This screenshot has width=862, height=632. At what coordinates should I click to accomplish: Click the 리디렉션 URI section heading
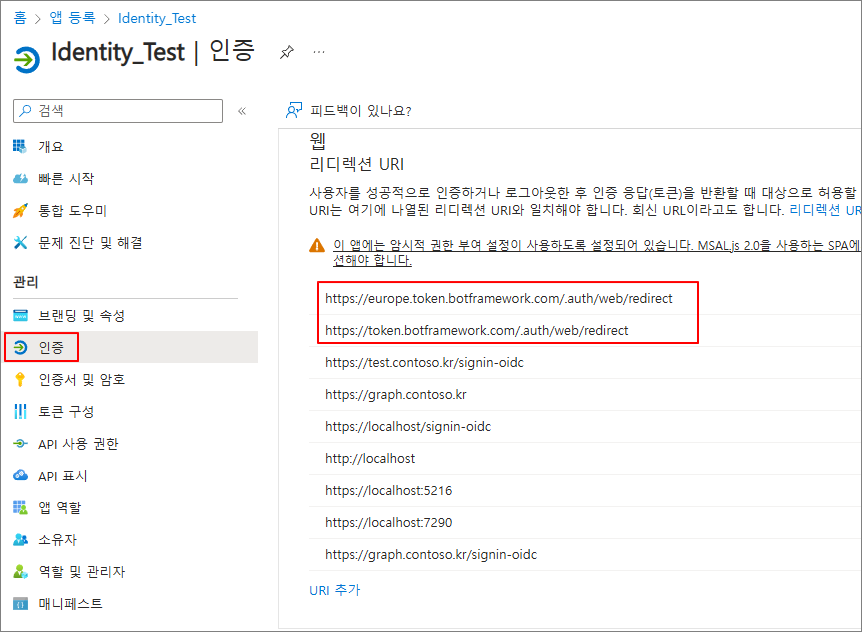pos(357,164)
